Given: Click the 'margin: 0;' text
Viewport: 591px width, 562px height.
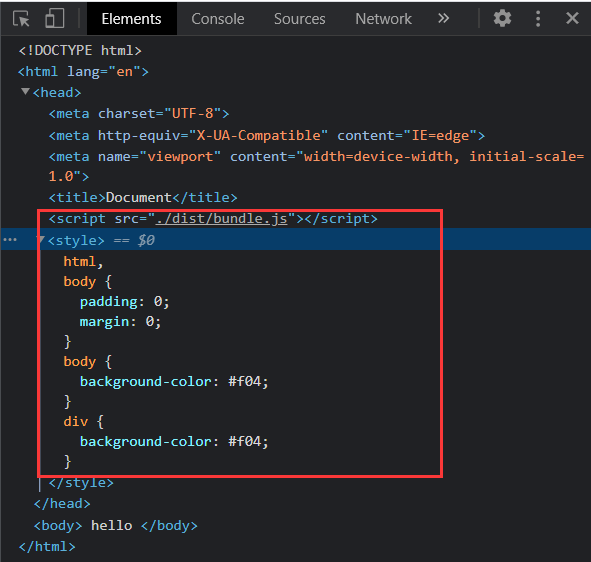Looking at the screenshot, I should [x=120, y=322].
